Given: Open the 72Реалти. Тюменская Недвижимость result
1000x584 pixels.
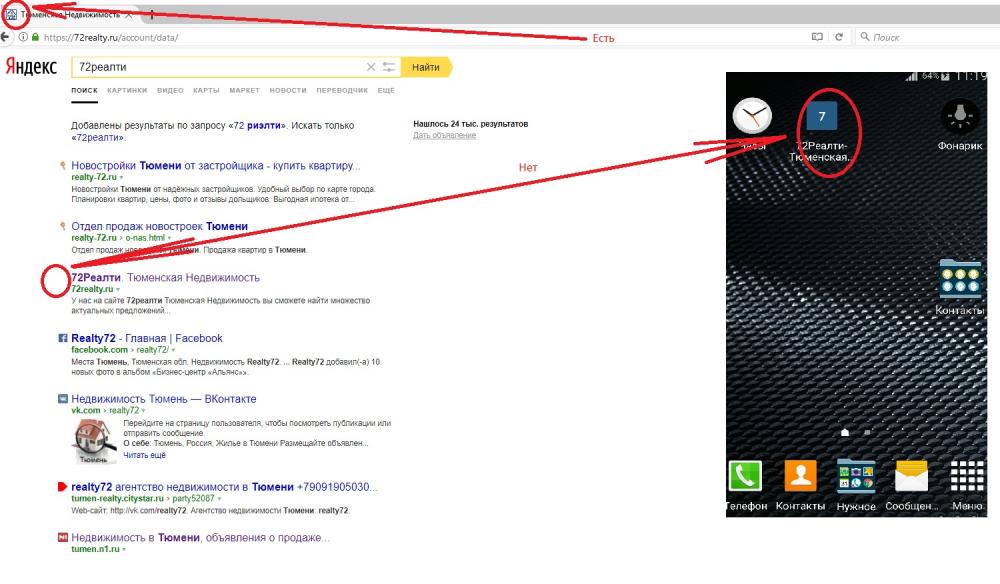Looking at the screenshot, I should [x=165, y=277].
